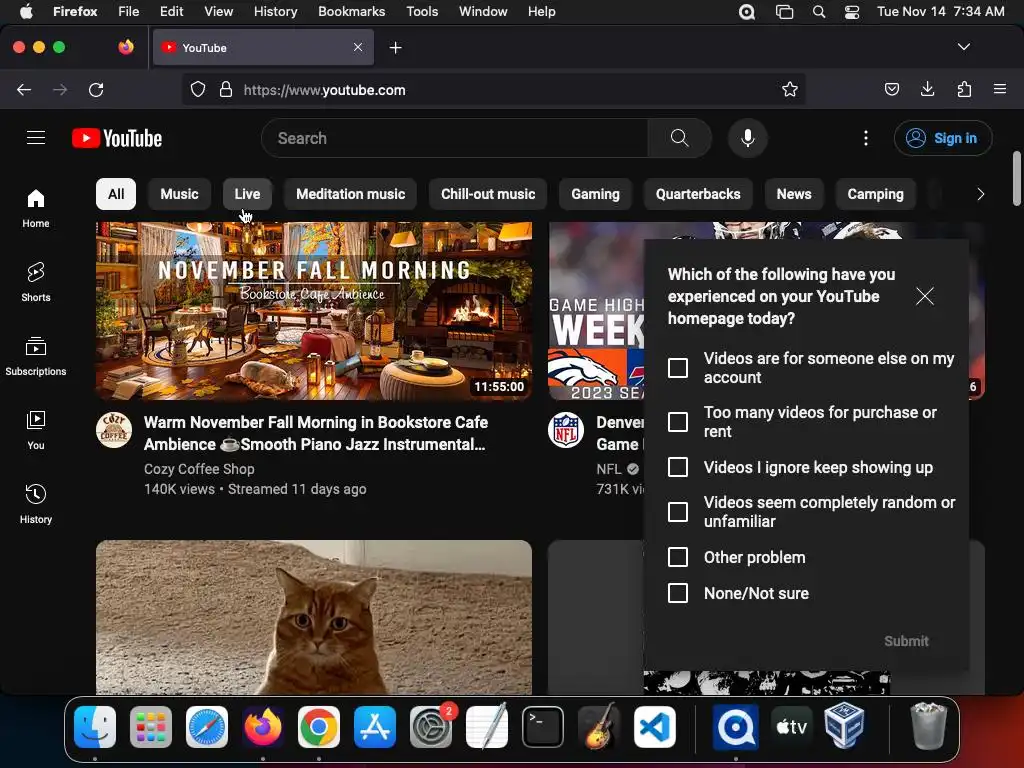
Task: Open the YouTube hamburger guide menu
Action: [36, 138]
